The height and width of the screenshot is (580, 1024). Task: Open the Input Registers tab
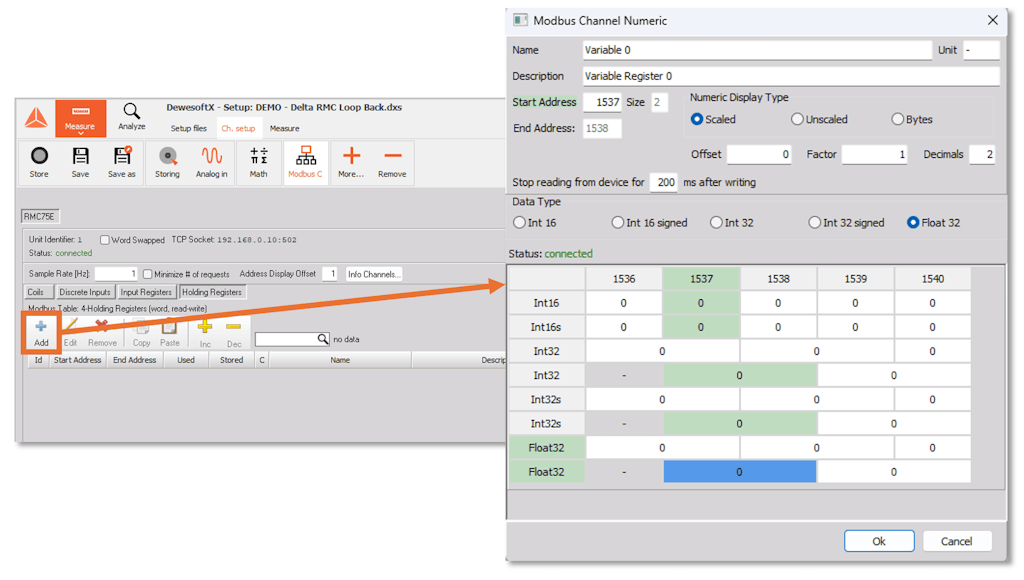pos(146,292)
